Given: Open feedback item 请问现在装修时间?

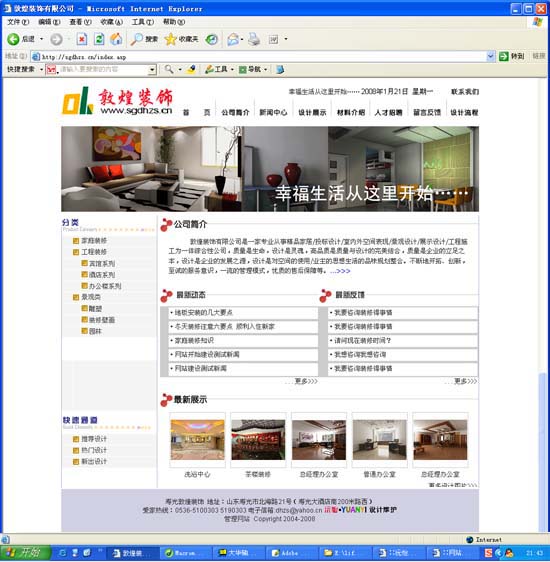Looking at the screenshot, I should (x=362, y=340).
